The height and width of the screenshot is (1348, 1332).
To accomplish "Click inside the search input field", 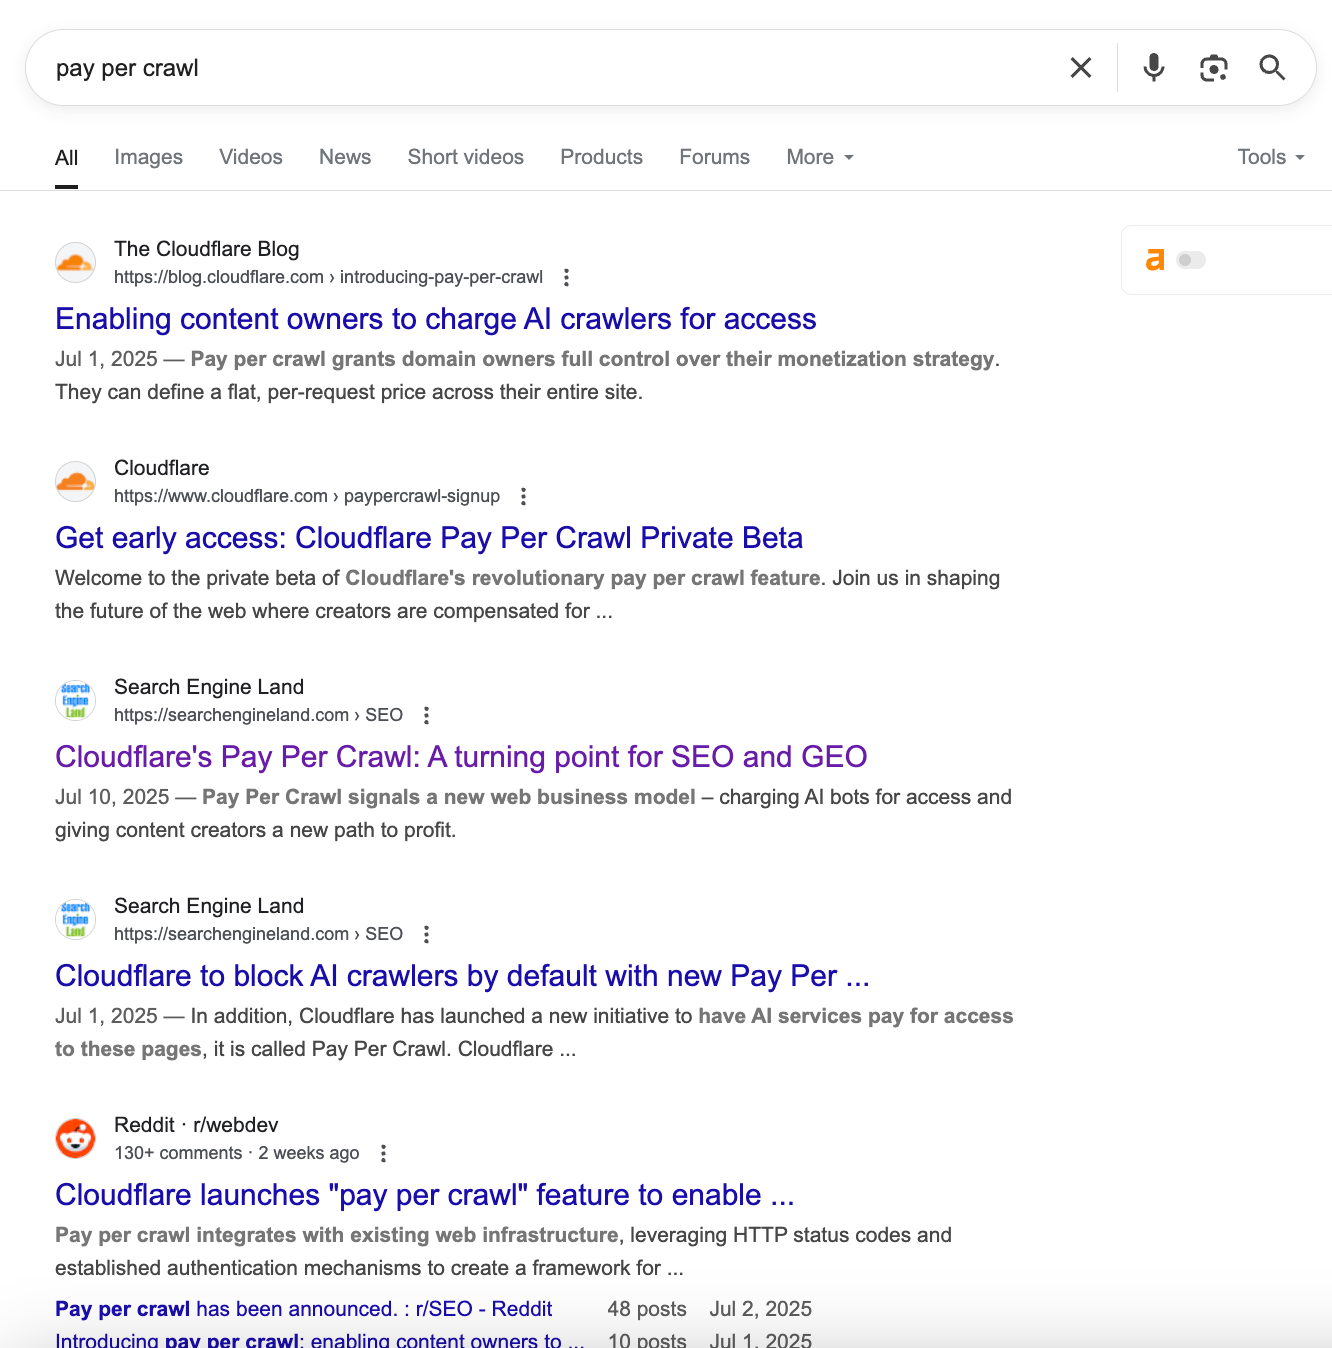I will pyautogui.click(x=400, y=67).
